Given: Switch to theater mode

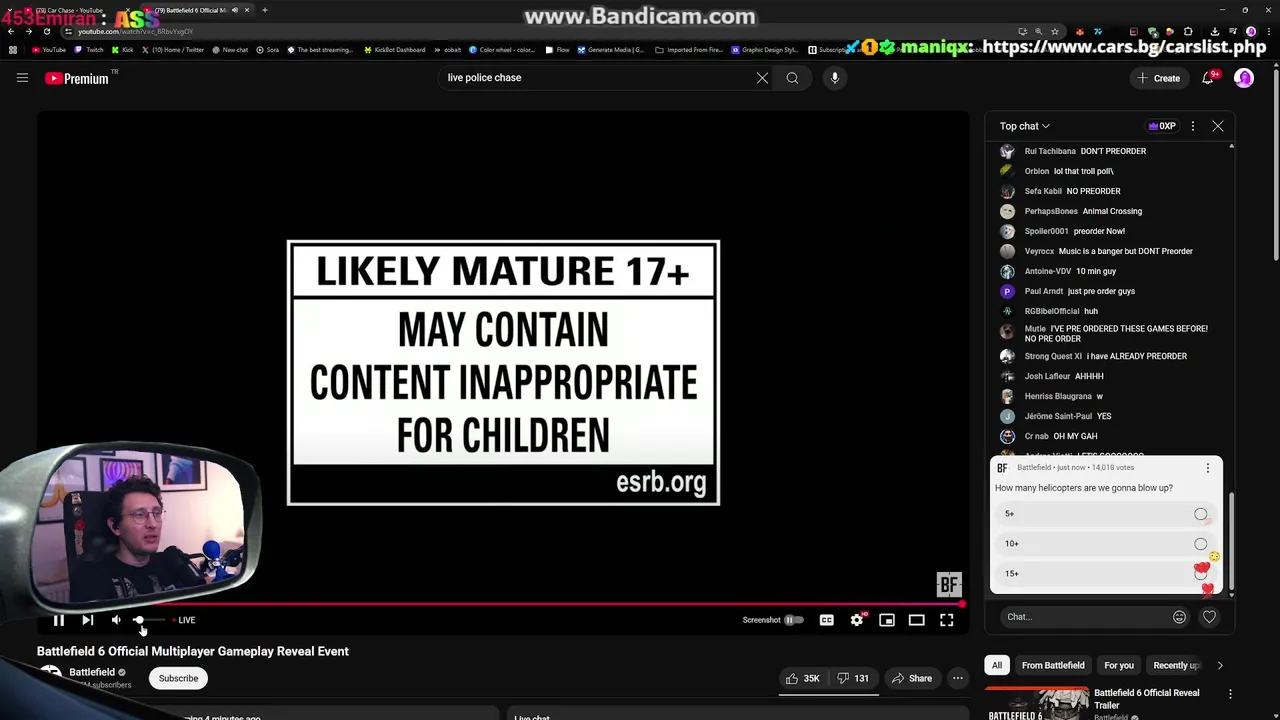Looking at the screenshot, I should point(916,620).
